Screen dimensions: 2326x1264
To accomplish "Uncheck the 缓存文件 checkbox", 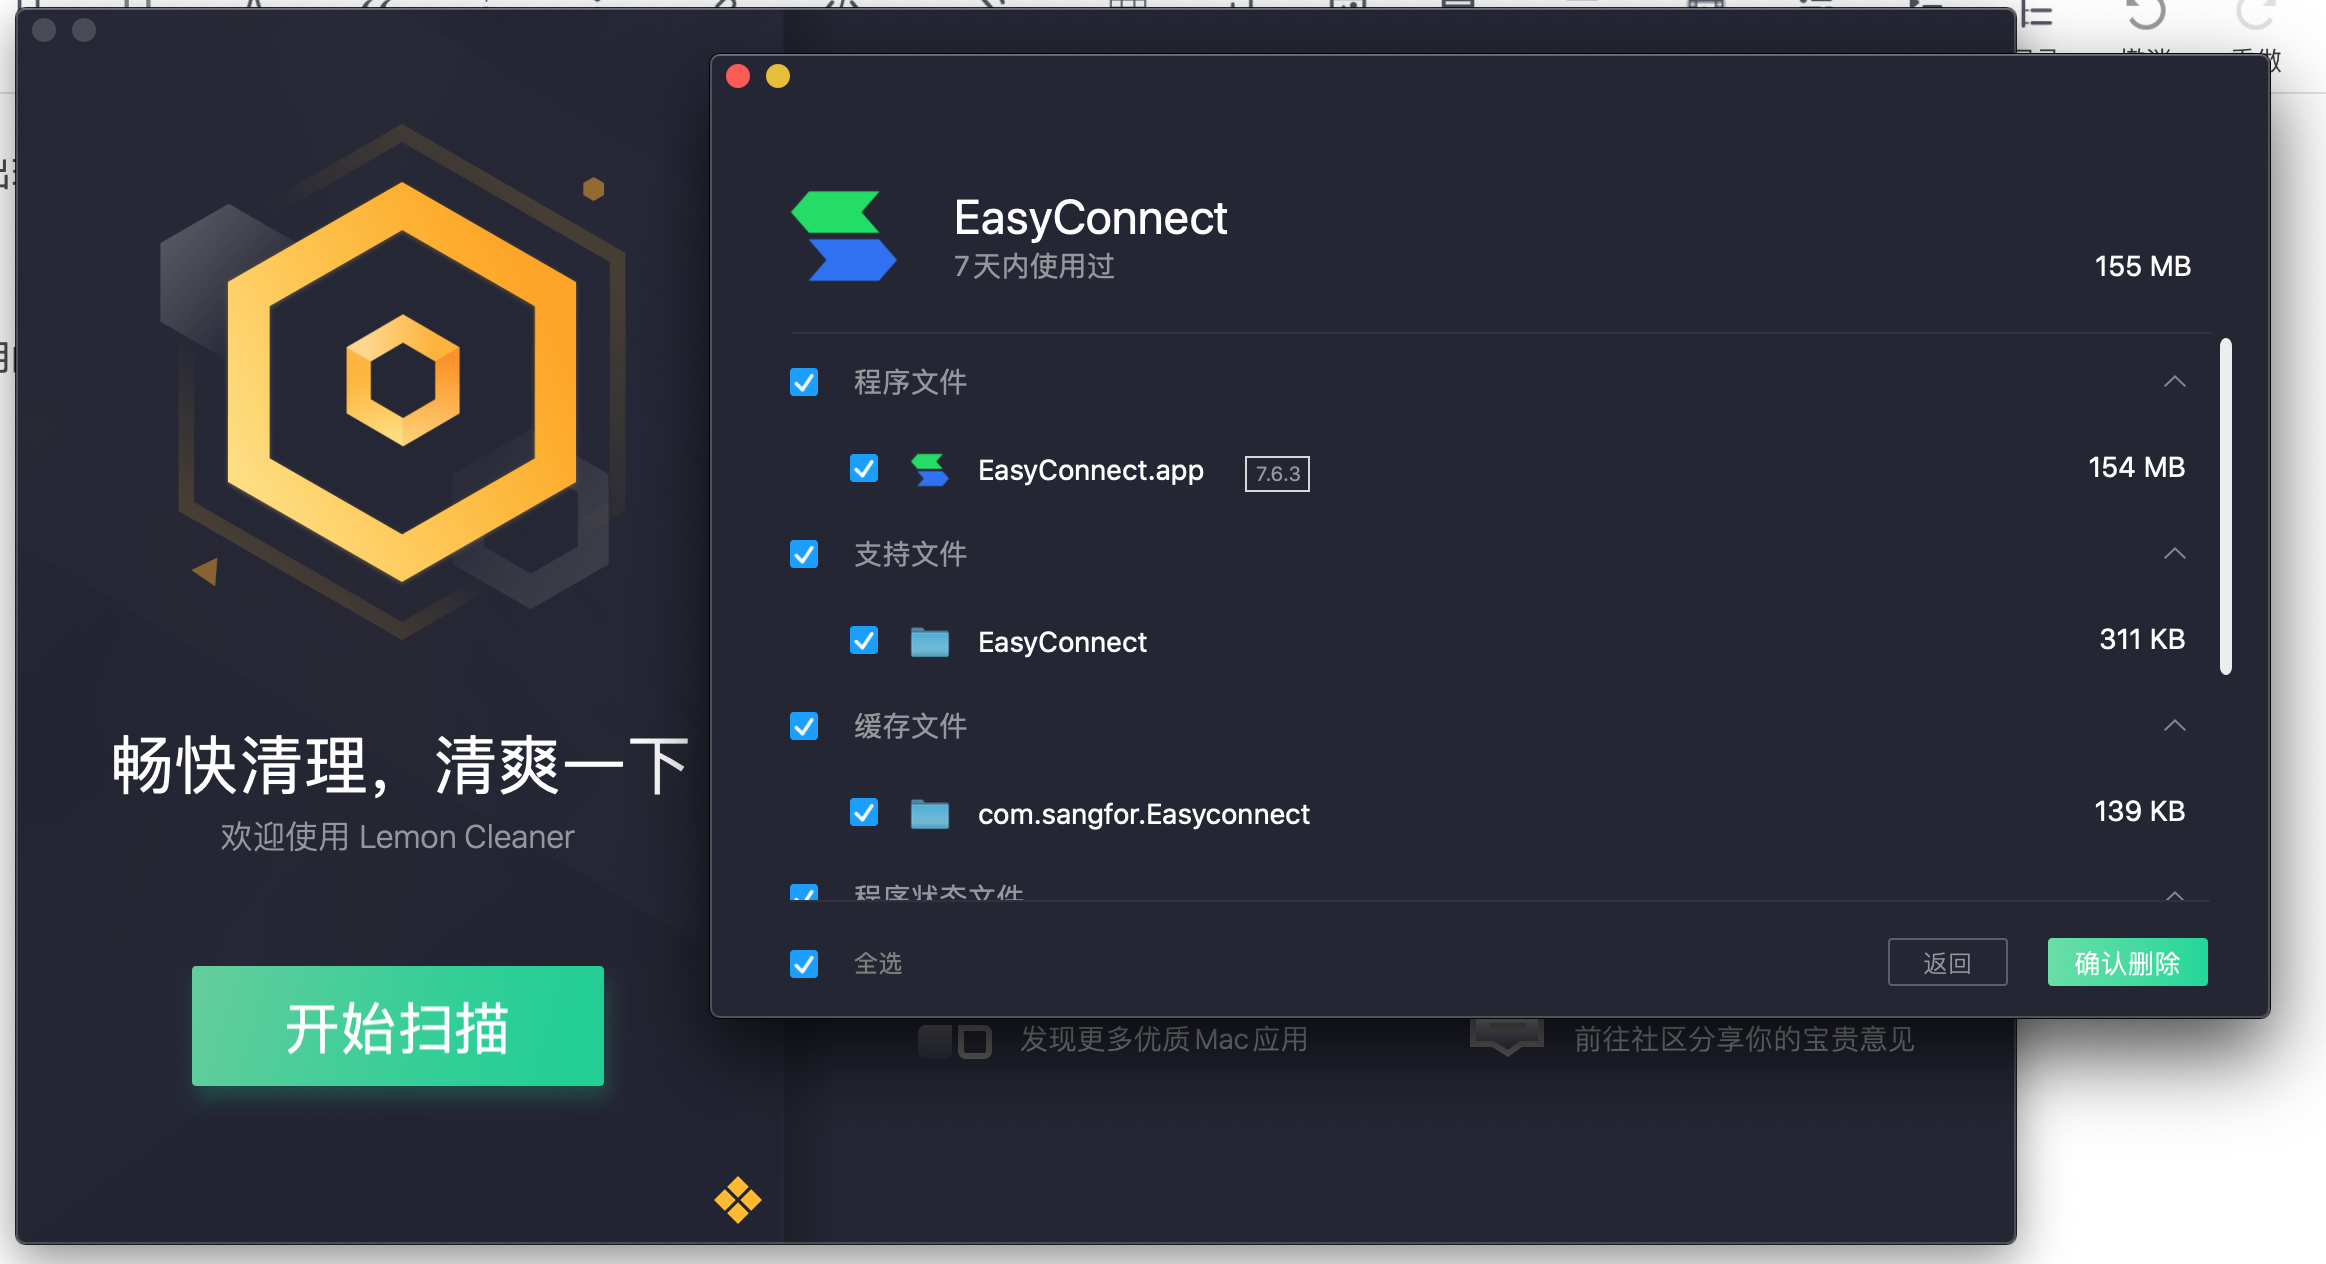I will (803, 727).
